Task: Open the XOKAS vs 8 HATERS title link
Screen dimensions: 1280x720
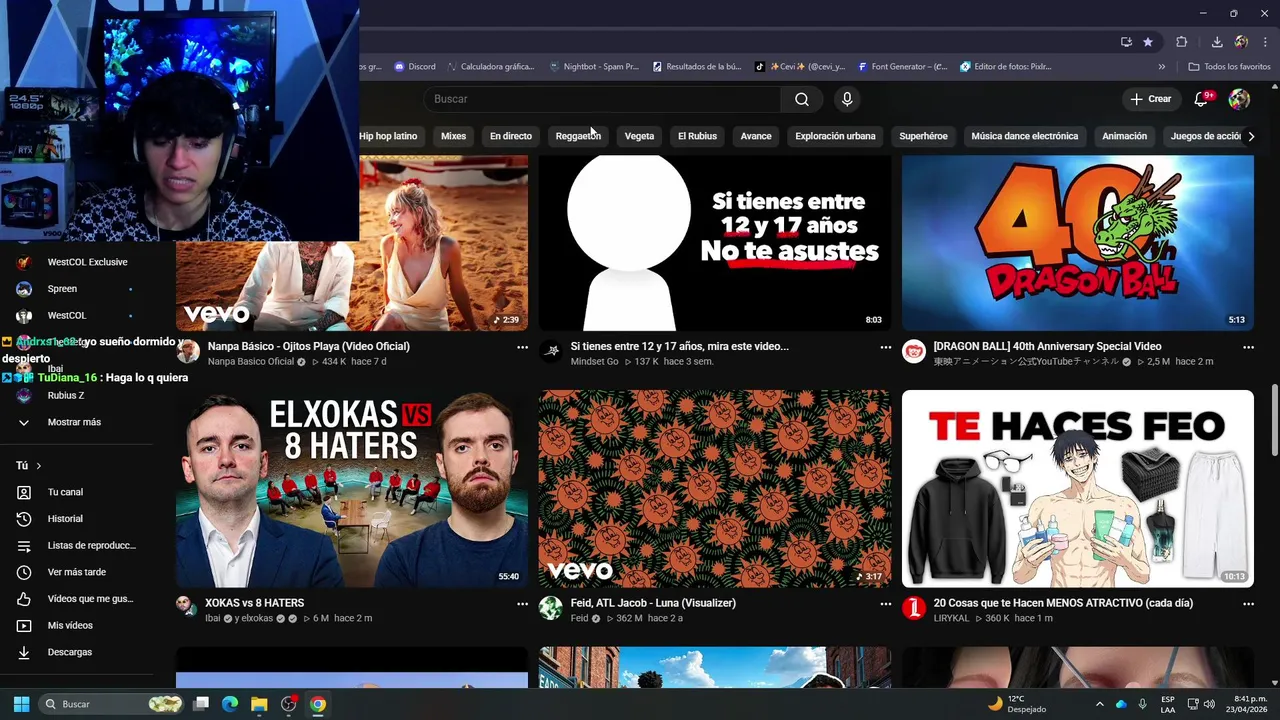Action: pyautogui.click(x=255, y=603)
